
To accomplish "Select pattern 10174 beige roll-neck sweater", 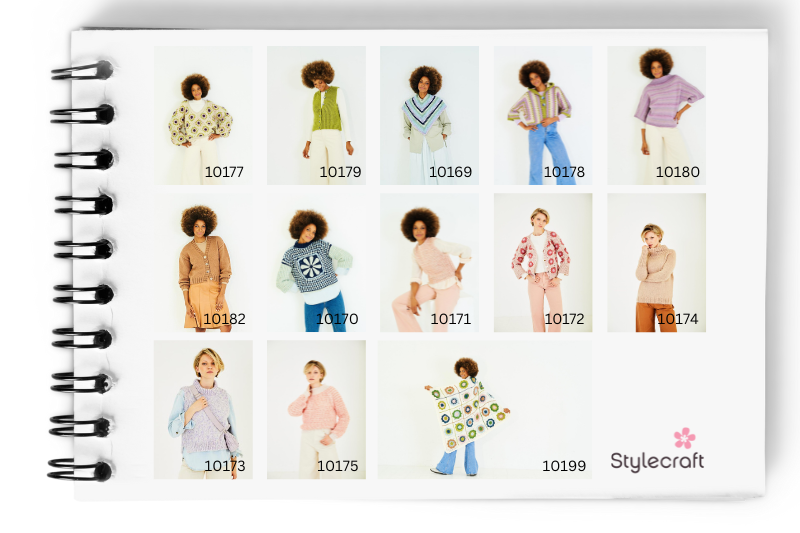I will [656, 262].
